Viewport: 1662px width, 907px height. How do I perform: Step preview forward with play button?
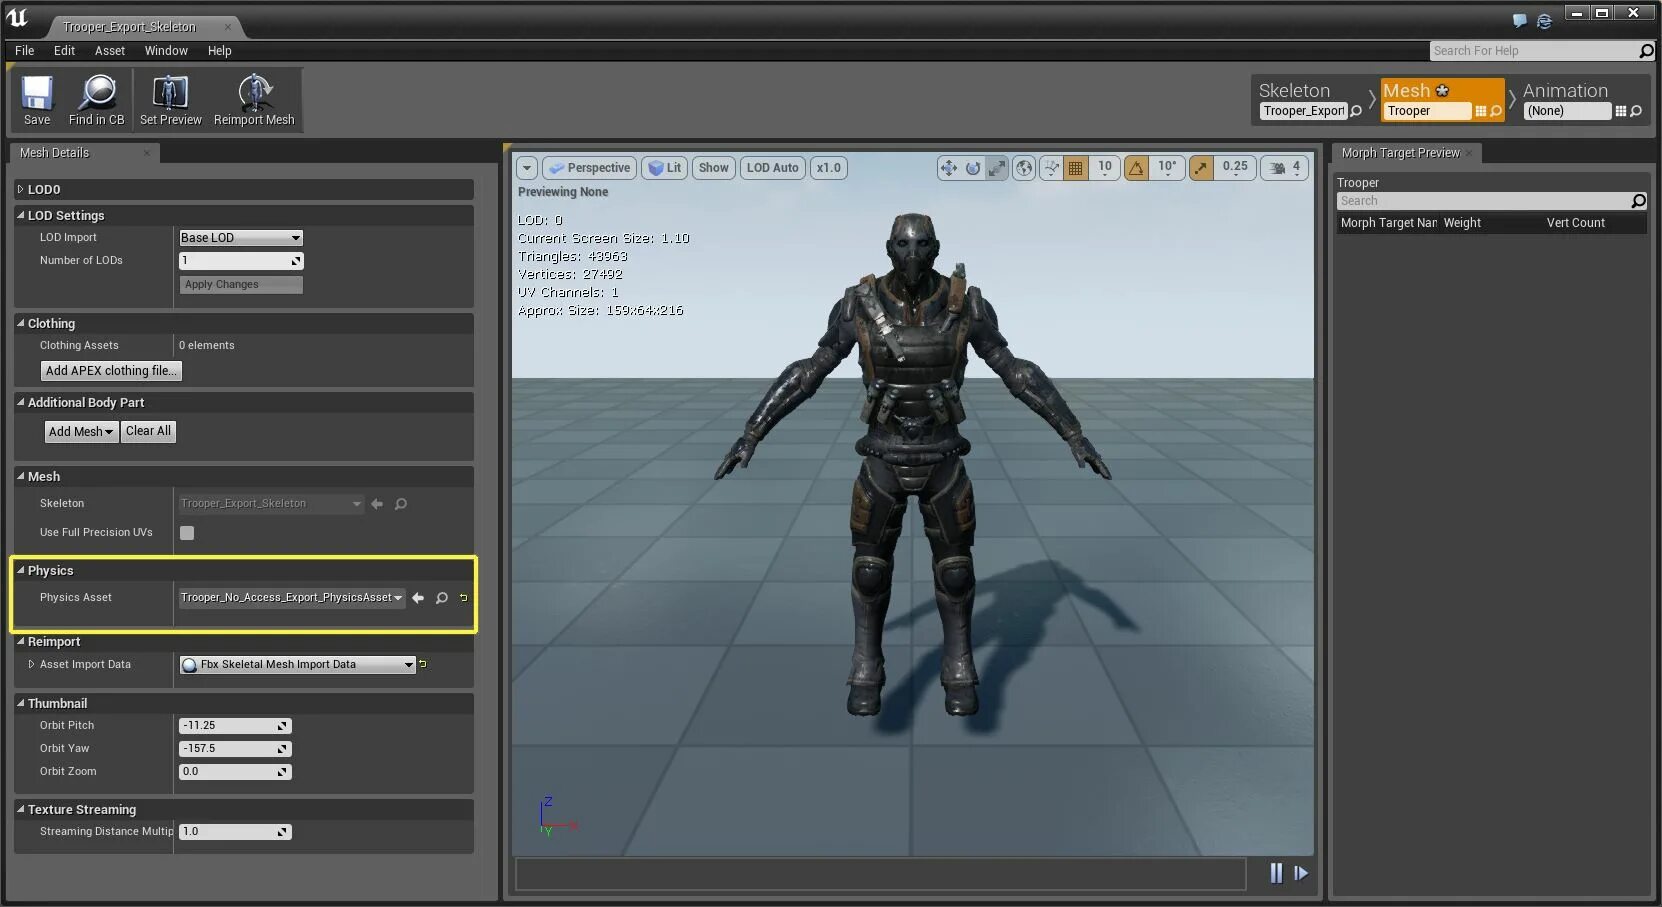pos(1301,873)
